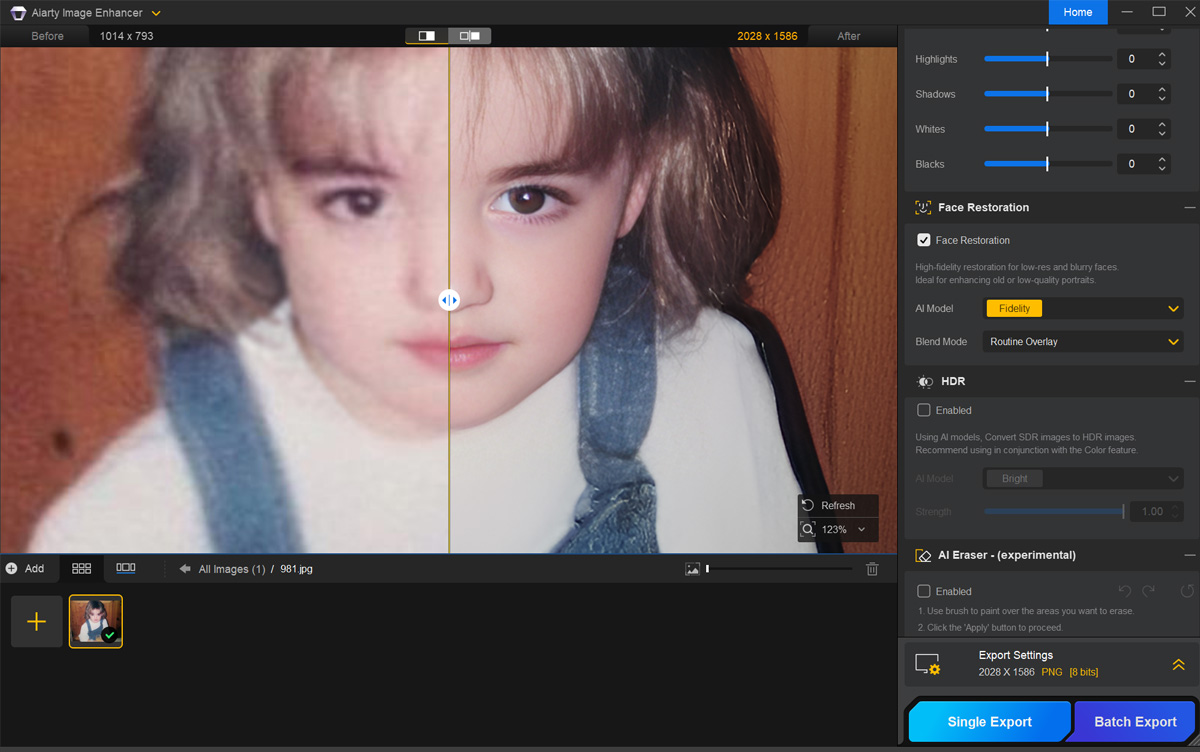
Task: Switch to side-by-side compare view icon
Action: point(469,36)
